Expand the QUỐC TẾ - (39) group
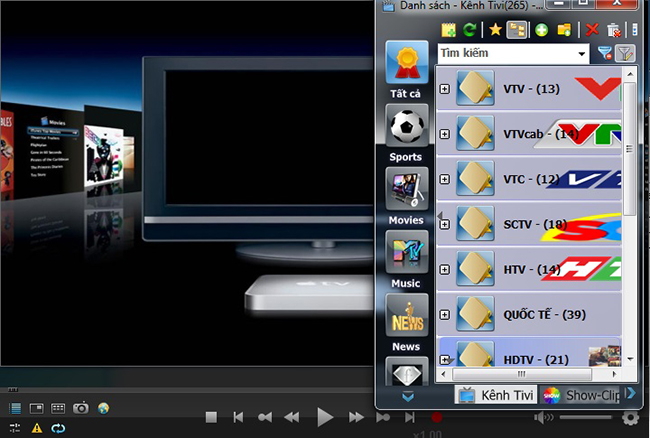This screenshot has width=650, height=438. pos(444,315)
